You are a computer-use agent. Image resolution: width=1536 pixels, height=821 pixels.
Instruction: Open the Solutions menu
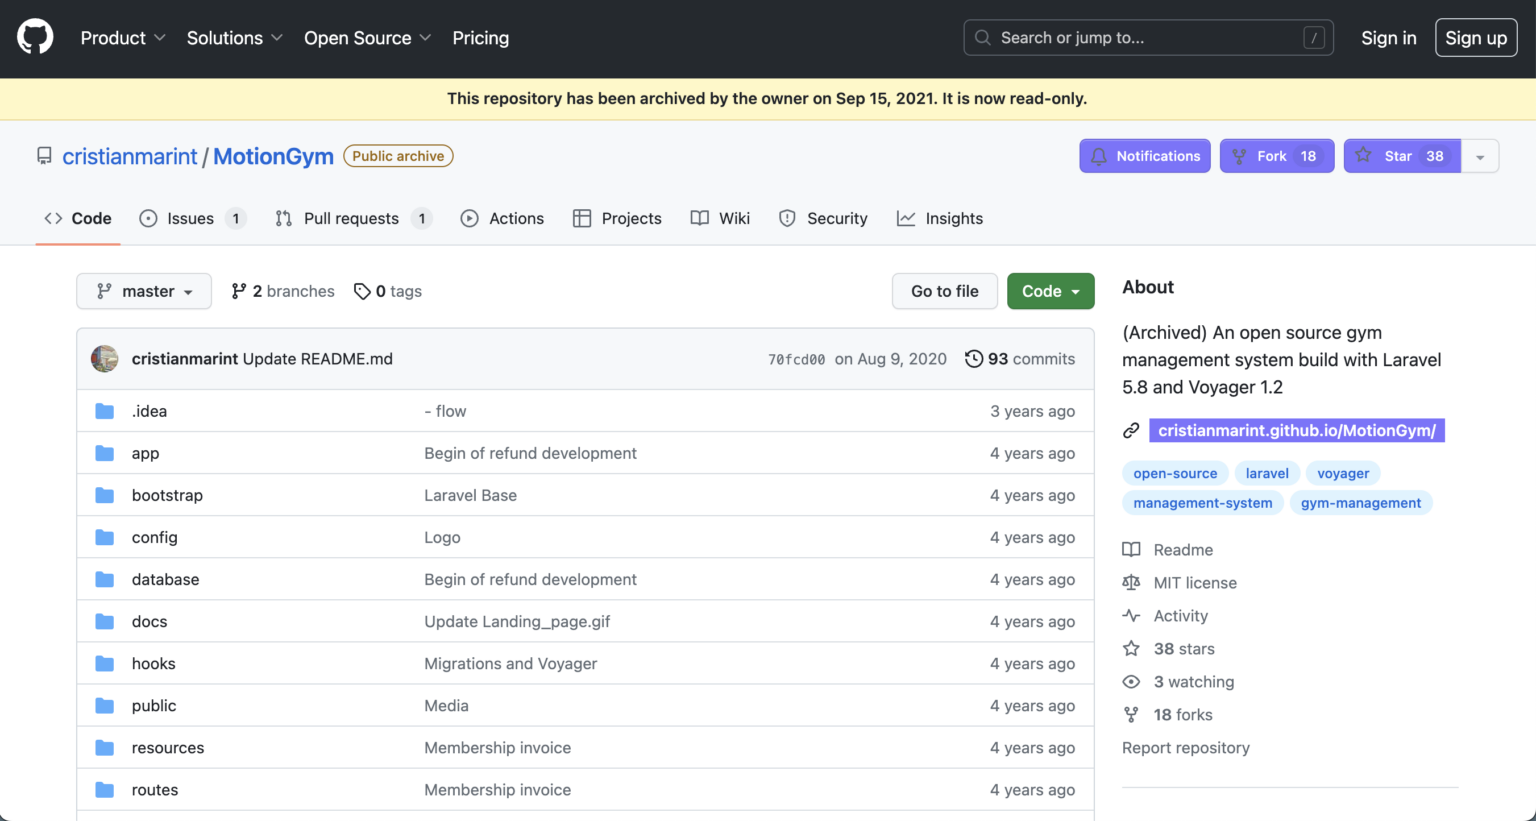234,38
